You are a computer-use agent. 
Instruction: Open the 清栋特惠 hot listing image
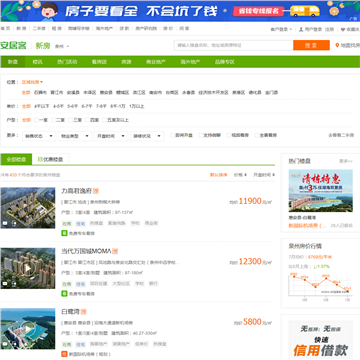pos(321,191)
